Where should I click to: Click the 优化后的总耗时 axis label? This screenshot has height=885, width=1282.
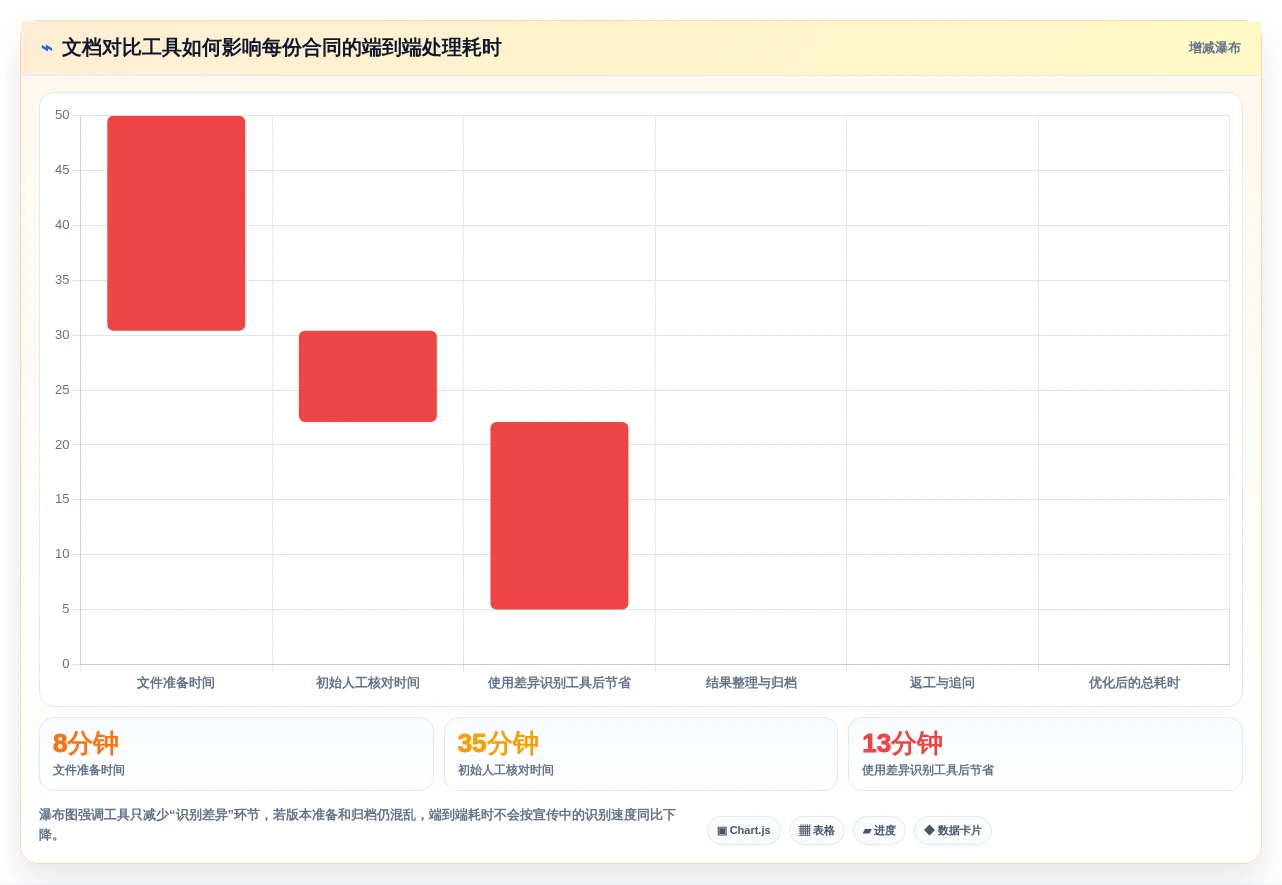(1134, 683)
